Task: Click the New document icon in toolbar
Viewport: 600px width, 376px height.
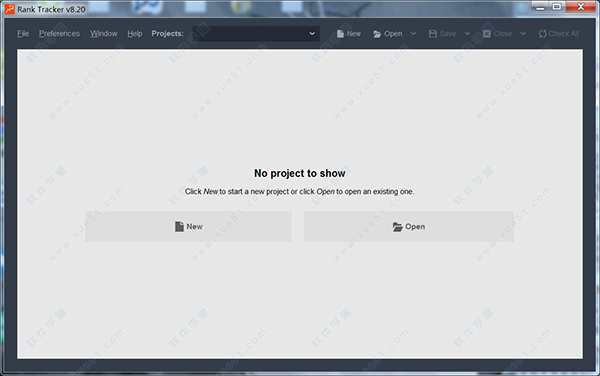Action: 340,34
